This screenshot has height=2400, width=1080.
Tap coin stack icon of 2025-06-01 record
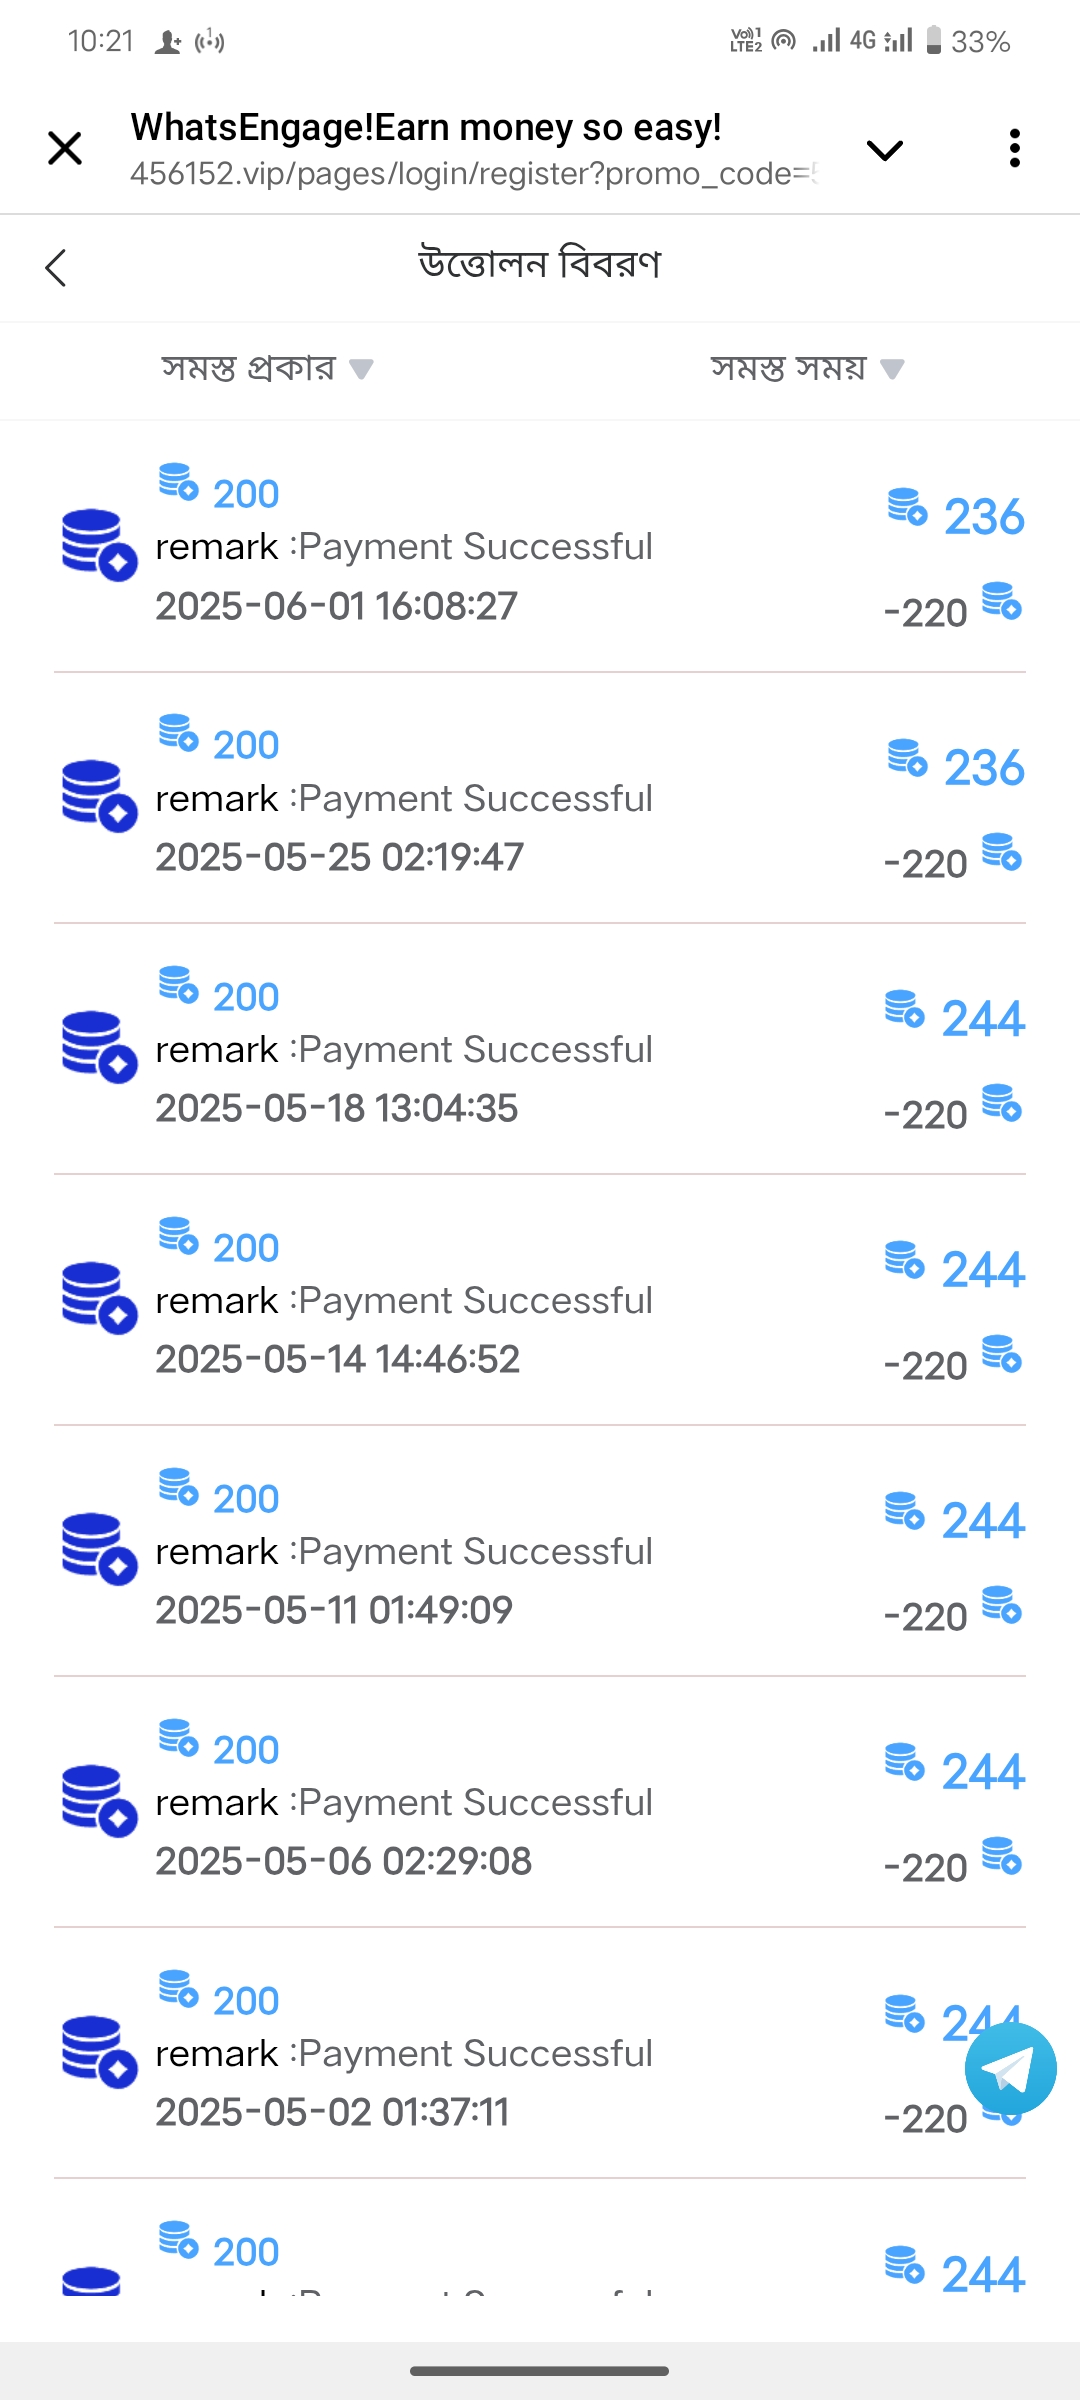point(98,544)
